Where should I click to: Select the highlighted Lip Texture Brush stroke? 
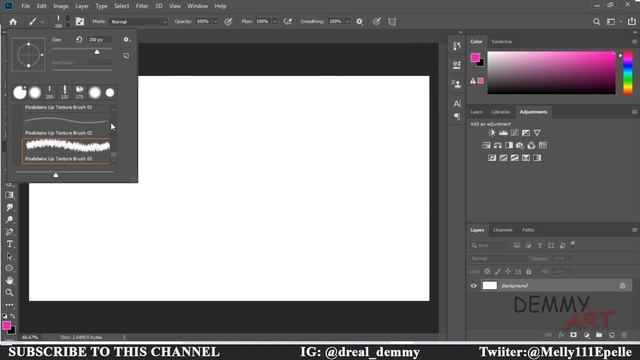click(67, 146)
